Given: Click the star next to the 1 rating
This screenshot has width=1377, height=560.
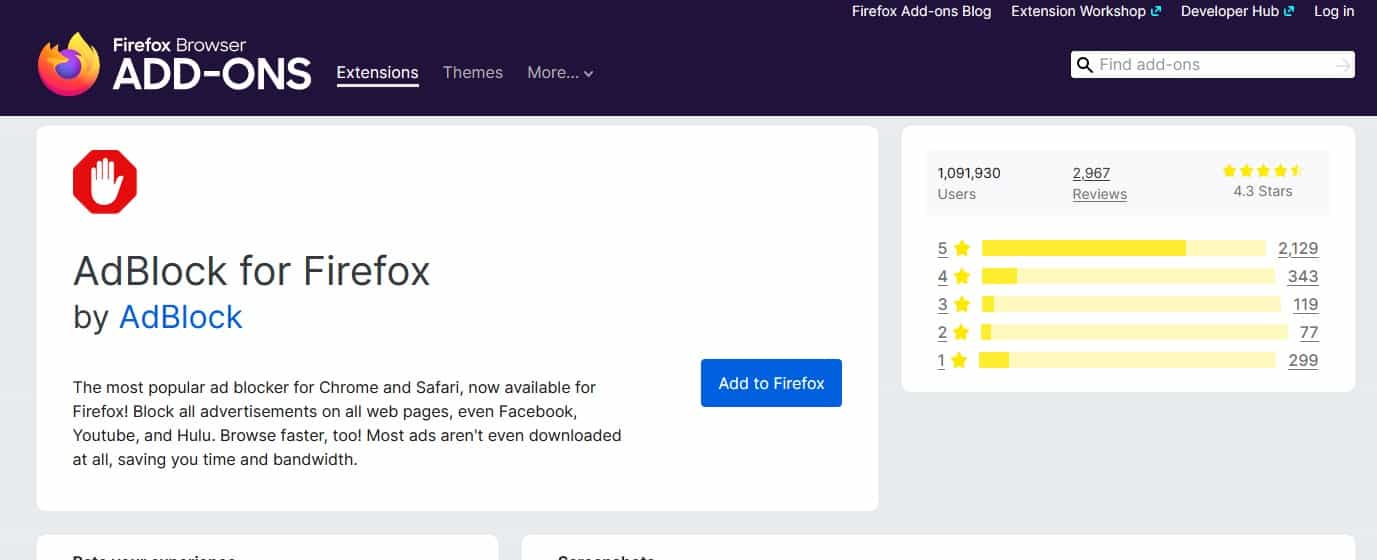Looking at the screenshot, I should coord(959,360).
